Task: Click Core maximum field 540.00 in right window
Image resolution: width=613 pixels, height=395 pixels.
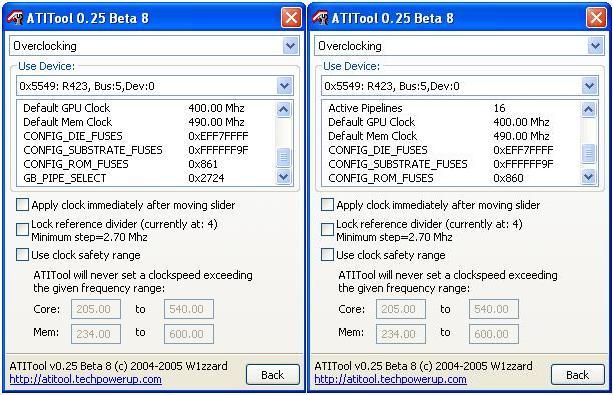Action: 494,309
